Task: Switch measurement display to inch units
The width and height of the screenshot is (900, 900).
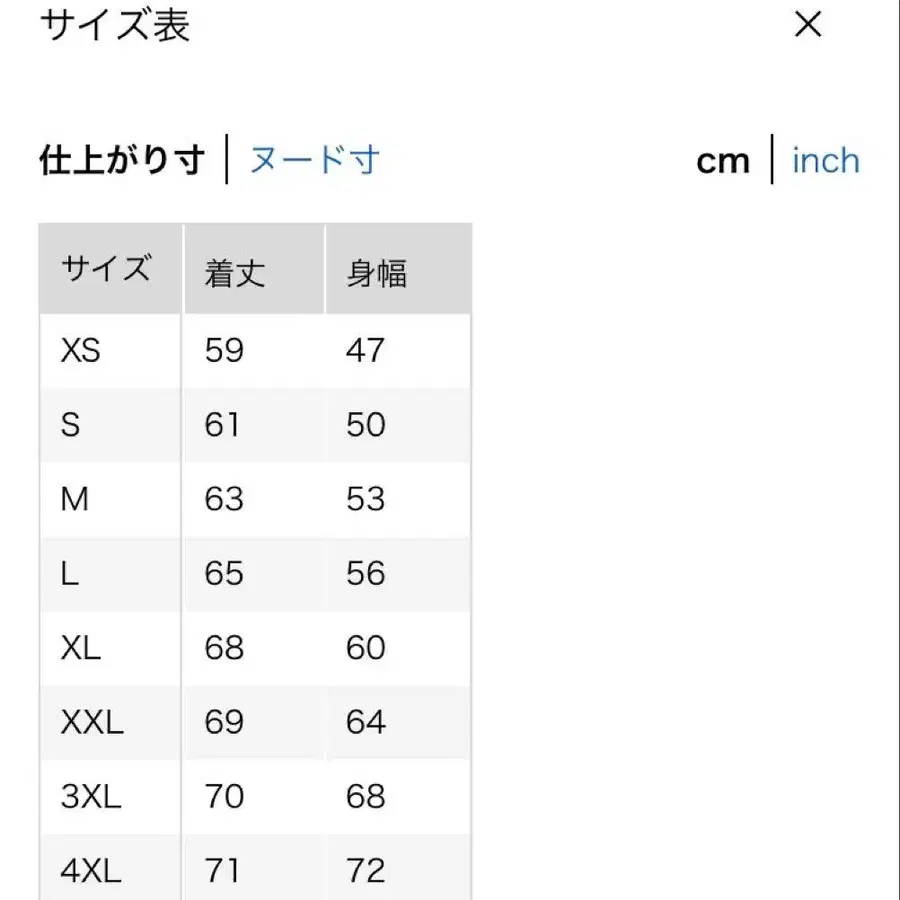Action: pyautogui.click(x=824, y=160)
